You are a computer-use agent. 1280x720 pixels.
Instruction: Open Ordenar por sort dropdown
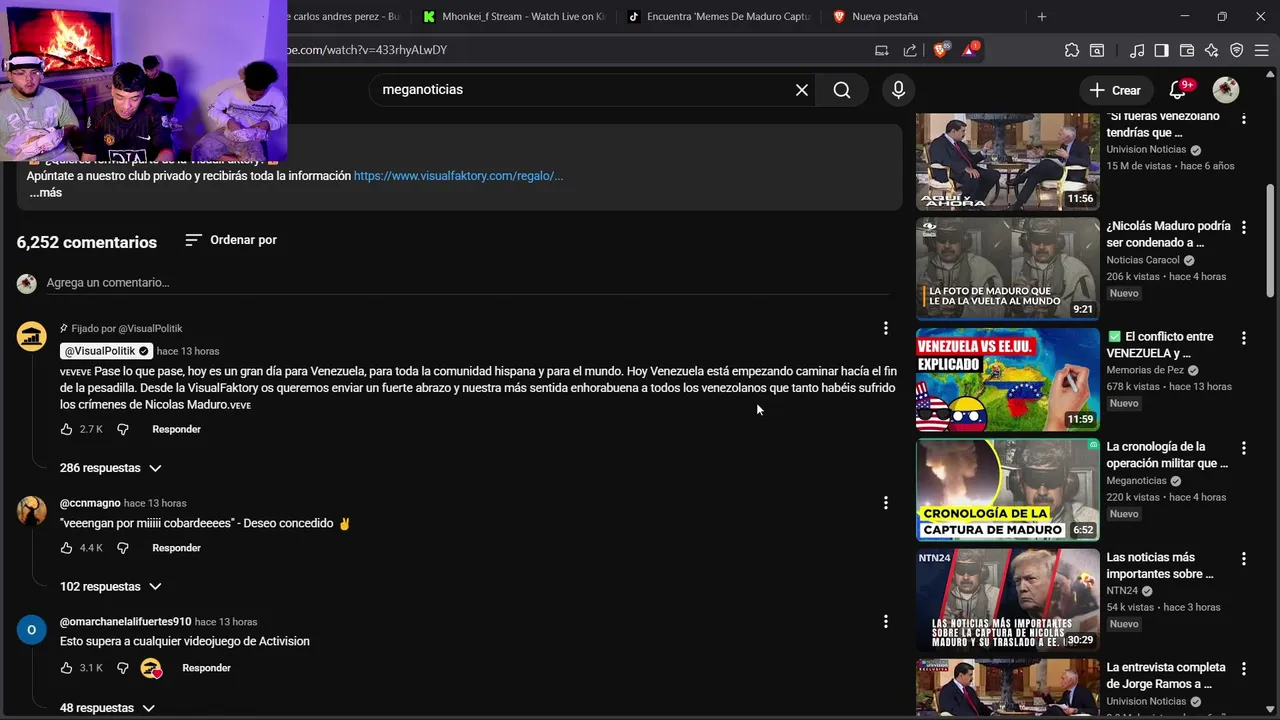231,240
